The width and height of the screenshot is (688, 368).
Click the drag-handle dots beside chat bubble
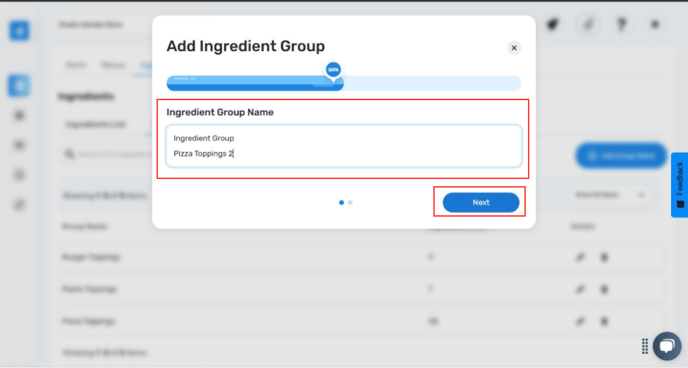point(645,346)
